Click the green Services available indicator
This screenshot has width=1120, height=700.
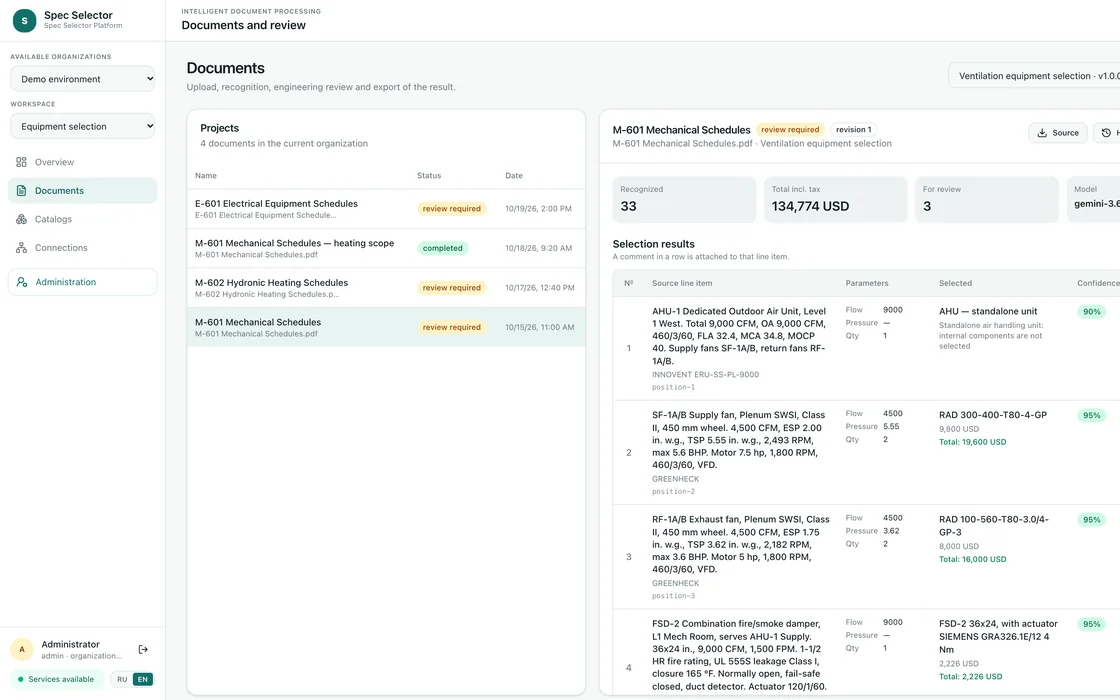tap(56, 679)
